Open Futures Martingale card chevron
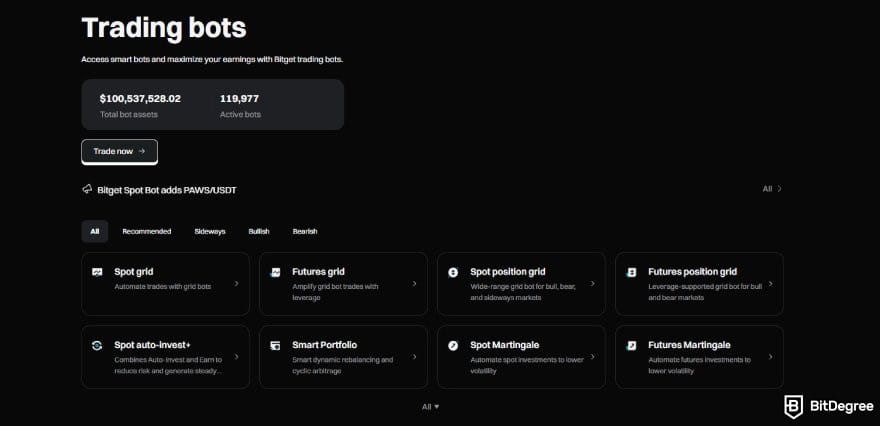Screen dimensions: 880x426 tap(771, 356)
